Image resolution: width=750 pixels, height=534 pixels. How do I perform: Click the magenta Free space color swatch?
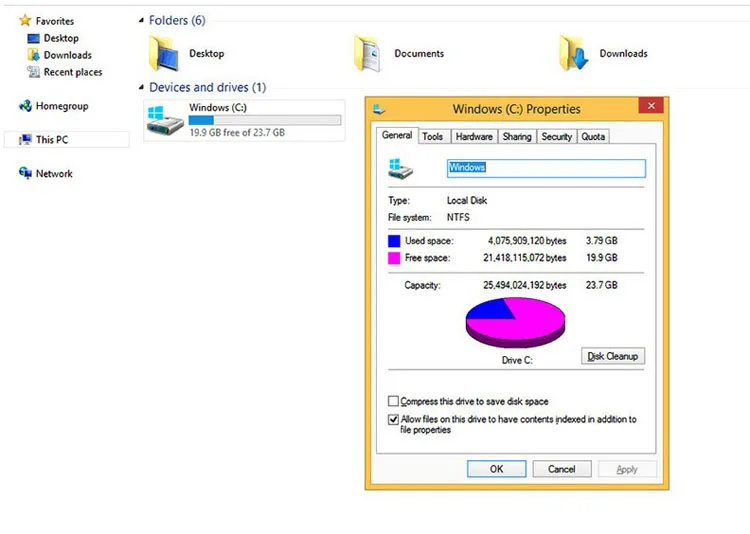394,258
